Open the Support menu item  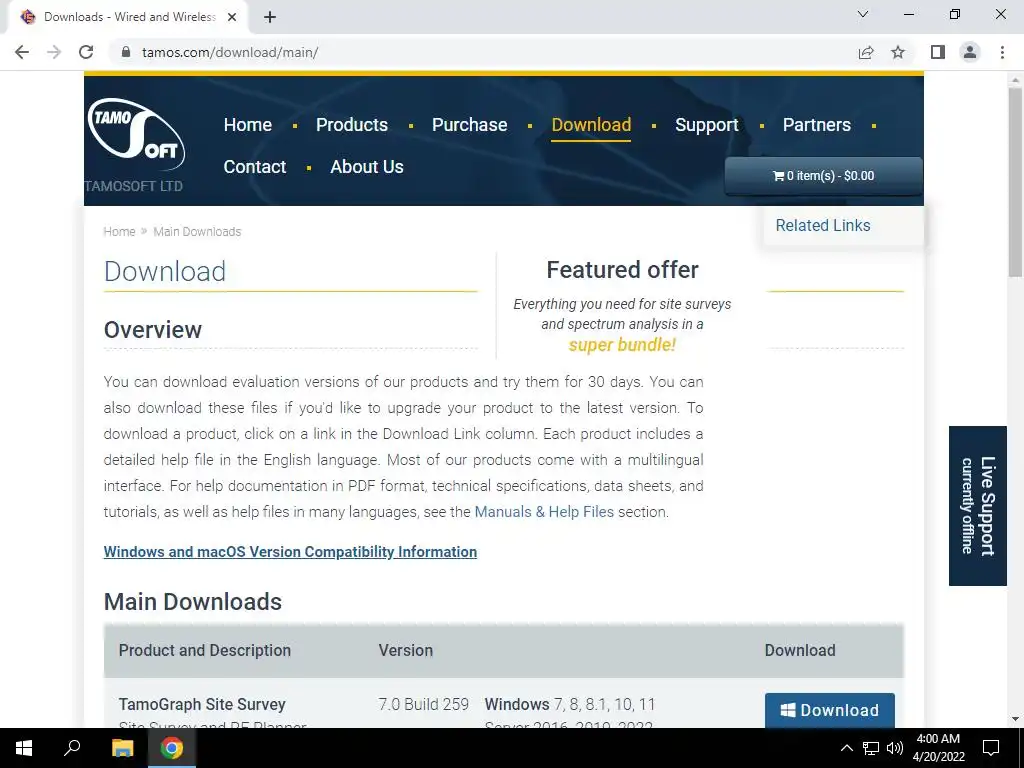(x=707, y=125)
